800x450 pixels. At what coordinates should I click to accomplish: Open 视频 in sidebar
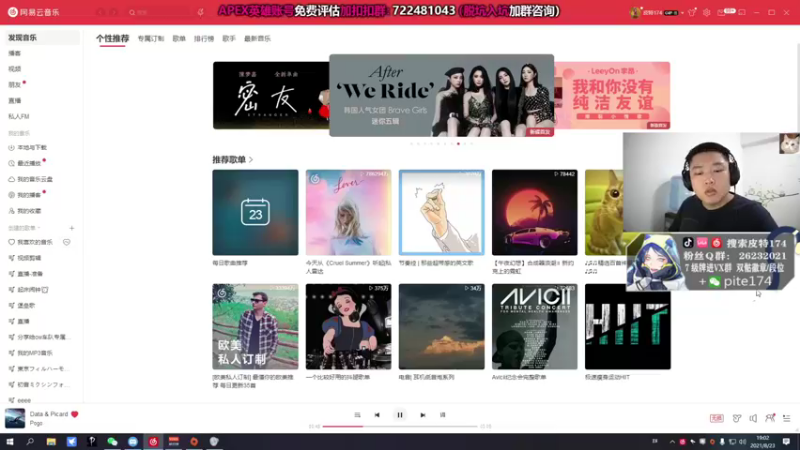(x=14, y=69)
